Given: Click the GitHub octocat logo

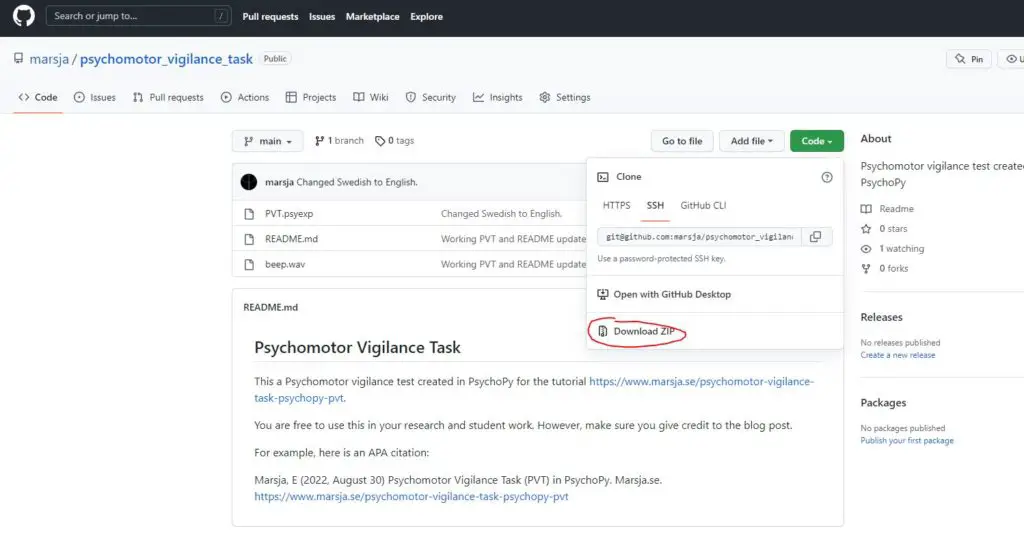Looking at the screenshot, I should [24, 16].
